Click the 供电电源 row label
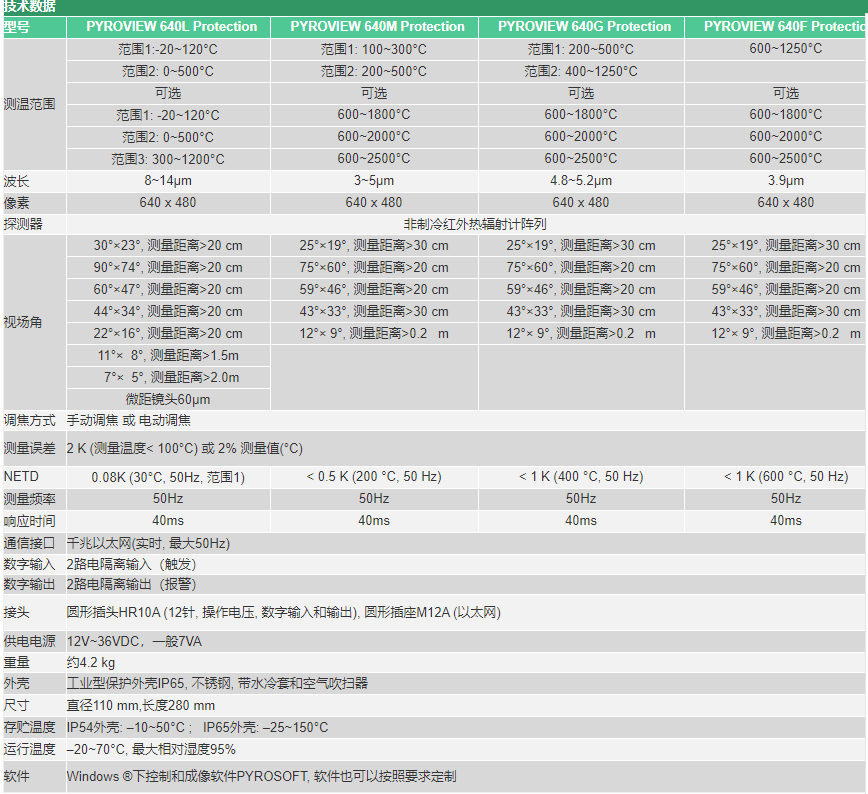Viewport: 868px width, 794px height. 29,641
